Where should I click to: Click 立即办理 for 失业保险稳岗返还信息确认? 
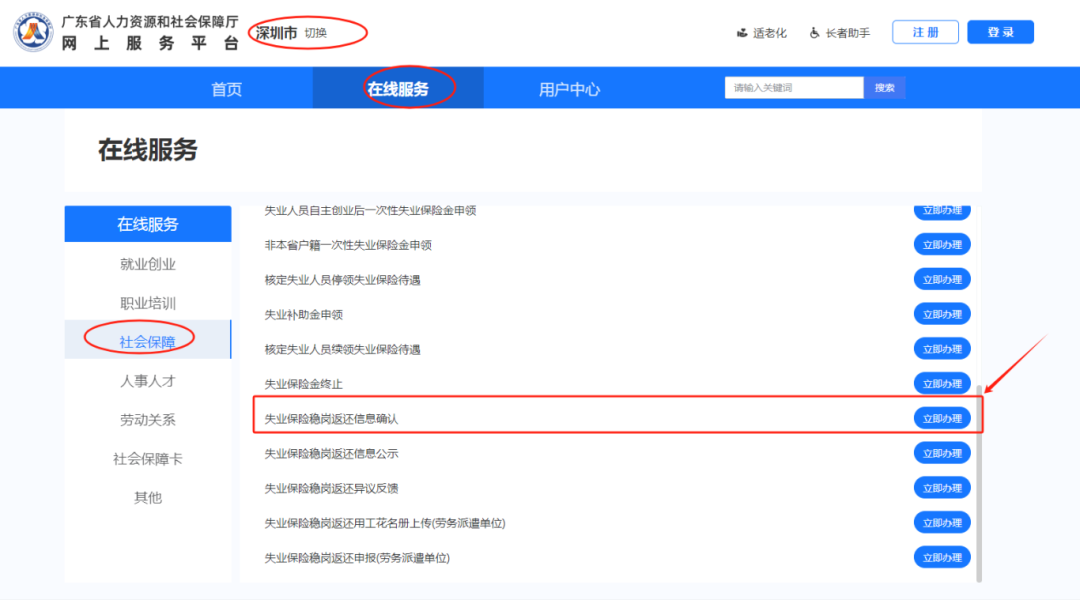(x=942, y=418)
